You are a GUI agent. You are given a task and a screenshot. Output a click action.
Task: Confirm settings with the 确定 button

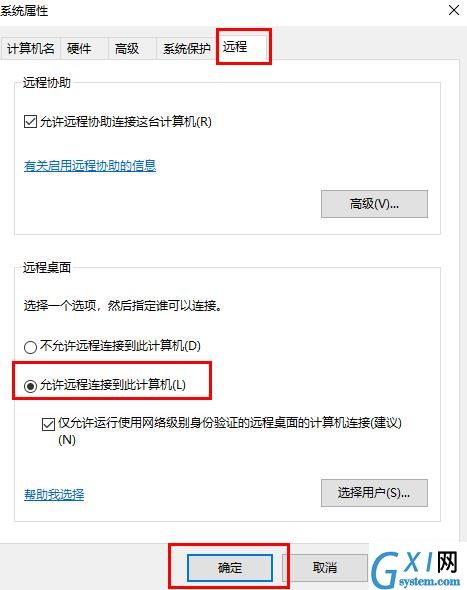(x=230, y=567)
